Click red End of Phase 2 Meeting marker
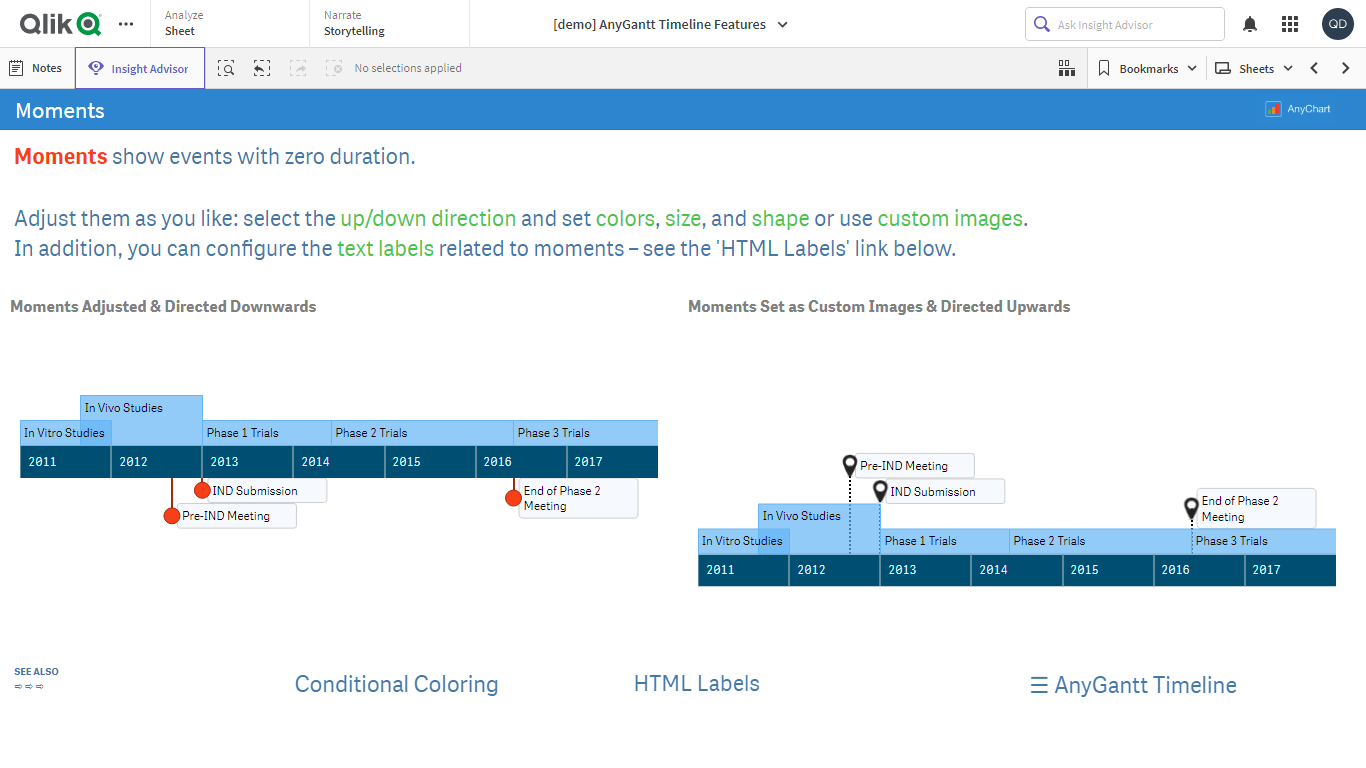1366x768 pixels. point(514,497)
